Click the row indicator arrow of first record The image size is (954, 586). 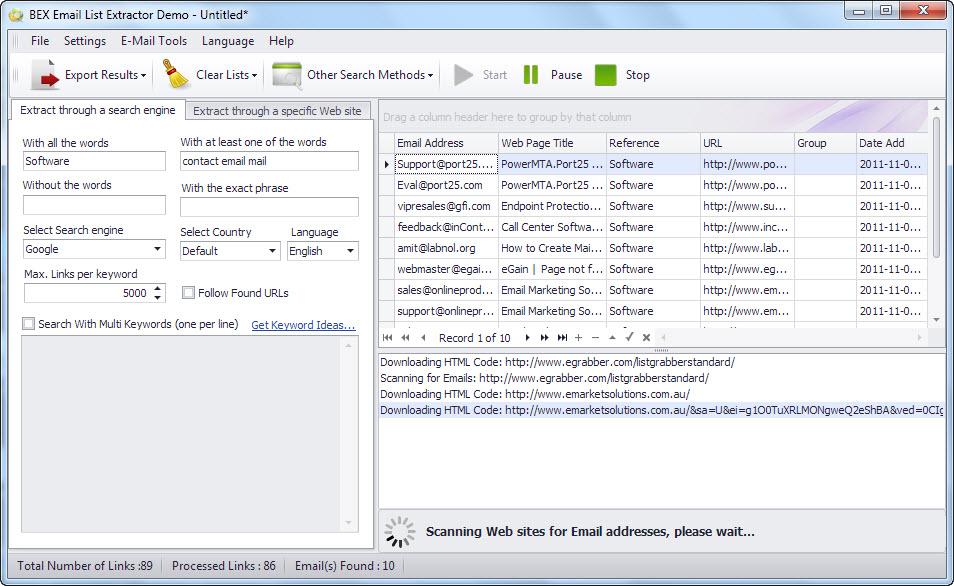click(x=386, y=164)
